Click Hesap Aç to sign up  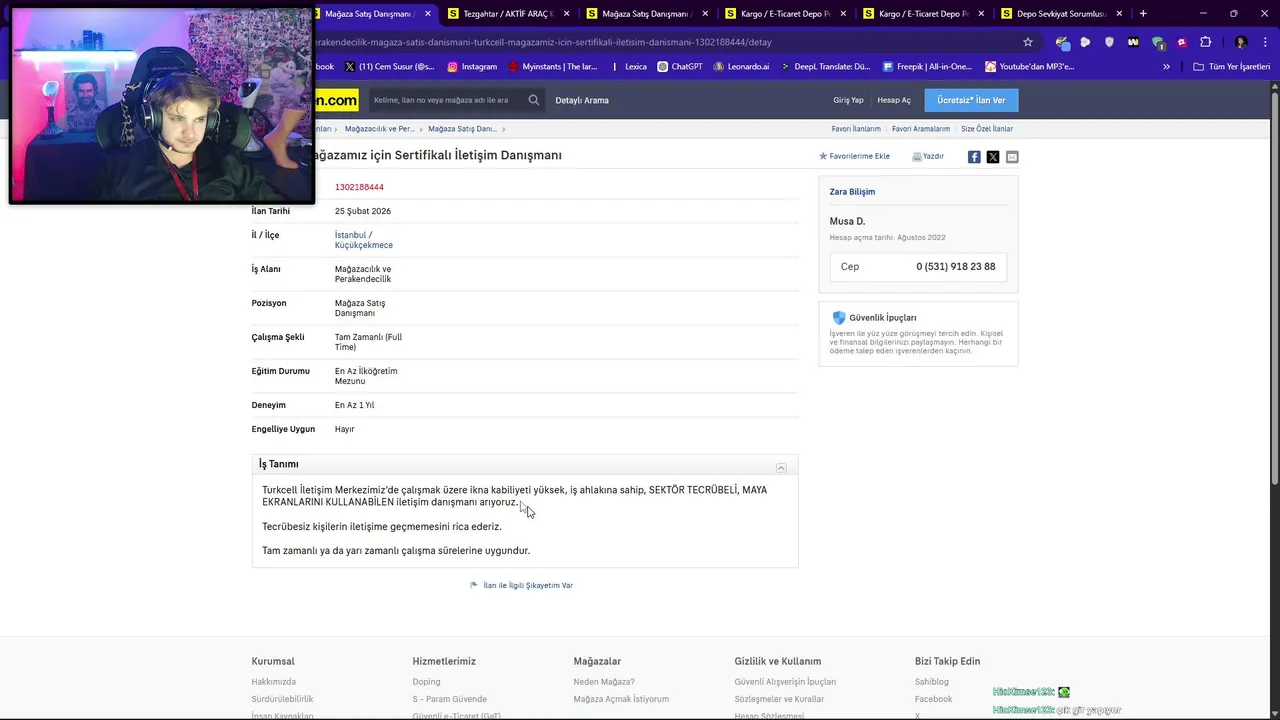pyautogui.click(x=894, y=100)
